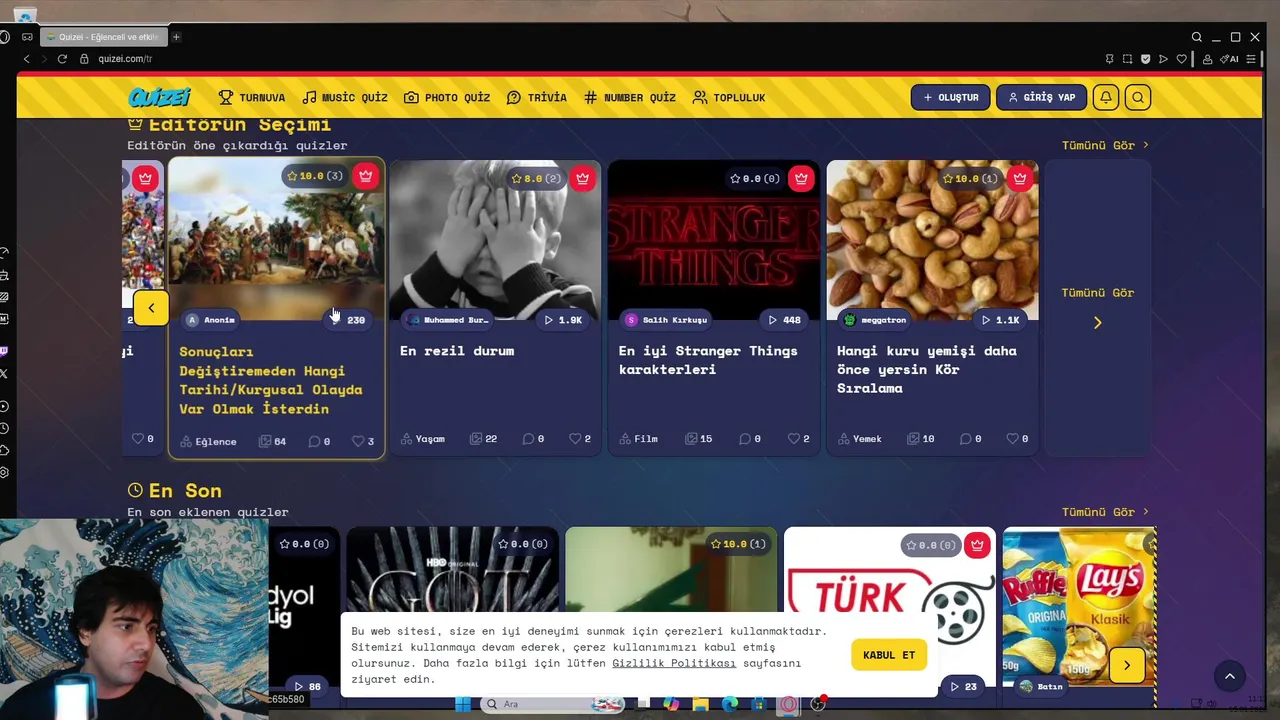Open Number Quiz section

(x=630, y=97)
